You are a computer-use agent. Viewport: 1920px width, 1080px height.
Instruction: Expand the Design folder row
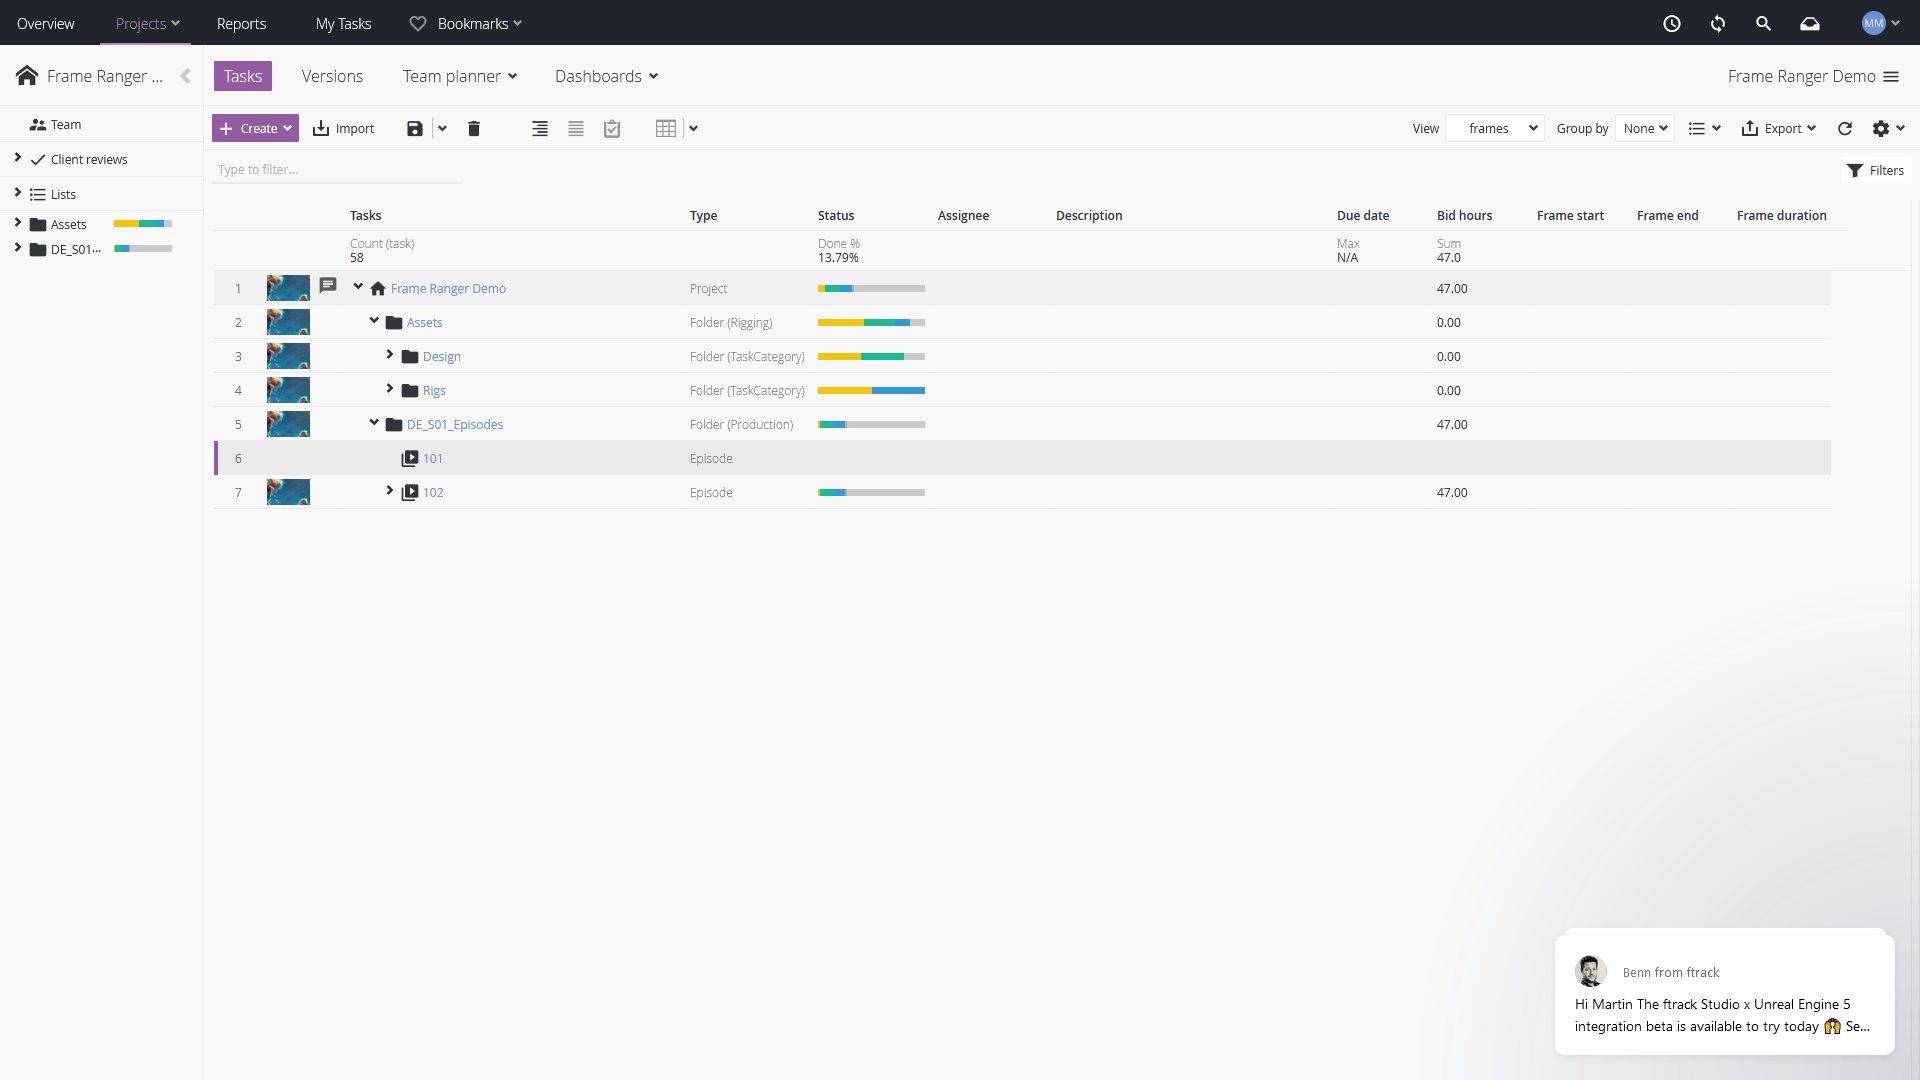click(390, 355)
